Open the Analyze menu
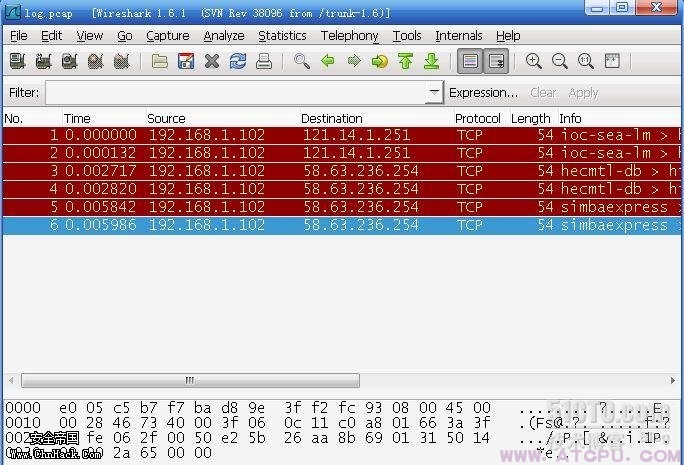684x465 pixels. 224,36
